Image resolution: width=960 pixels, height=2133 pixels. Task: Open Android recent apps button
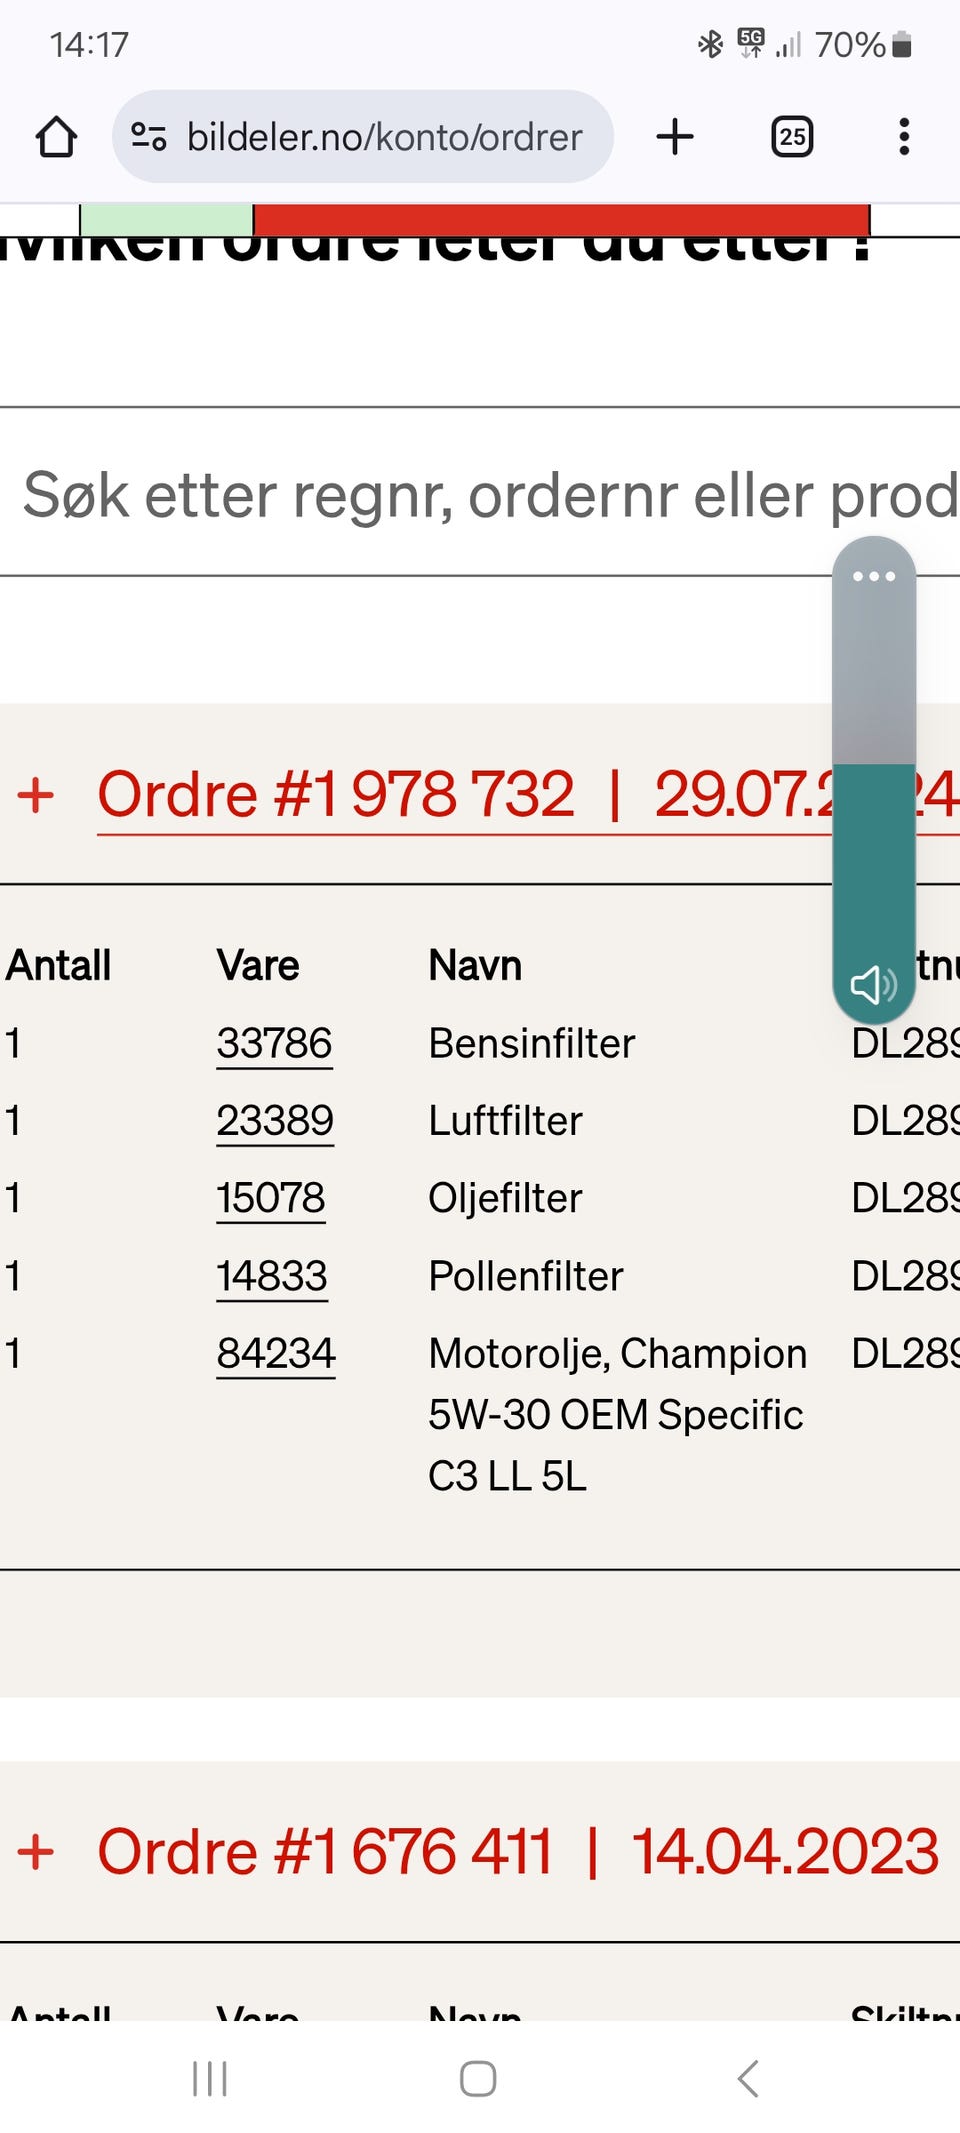click(210, 2079)
